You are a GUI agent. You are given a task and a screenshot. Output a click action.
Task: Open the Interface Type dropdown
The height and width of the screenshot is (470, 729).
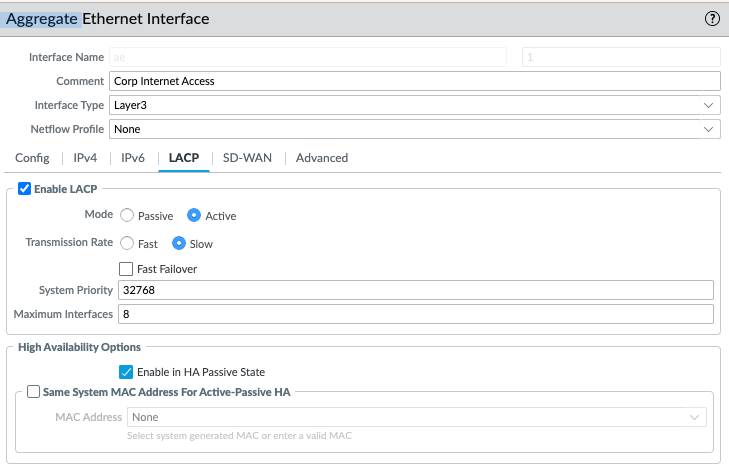click(414, 105)
